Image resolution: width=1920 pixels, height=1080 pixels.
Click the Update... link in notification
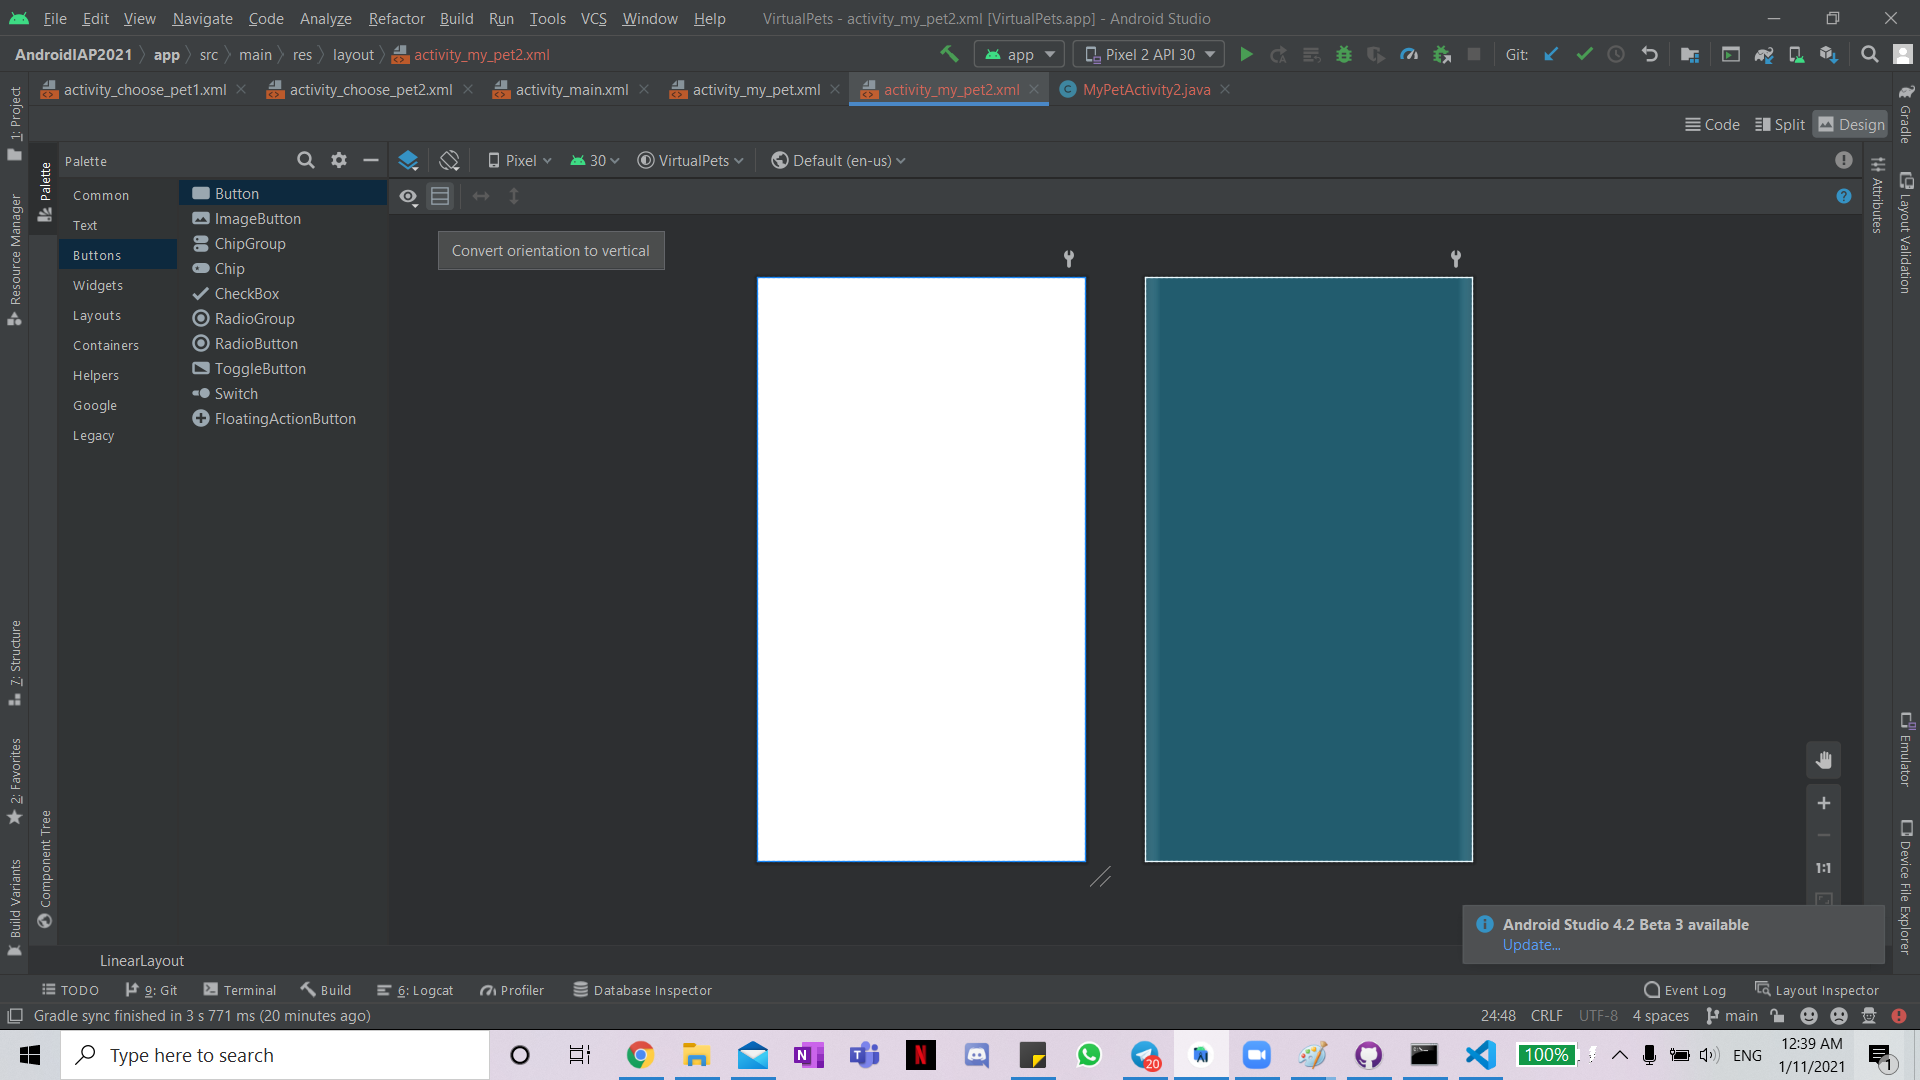(x=1531, y=945)
